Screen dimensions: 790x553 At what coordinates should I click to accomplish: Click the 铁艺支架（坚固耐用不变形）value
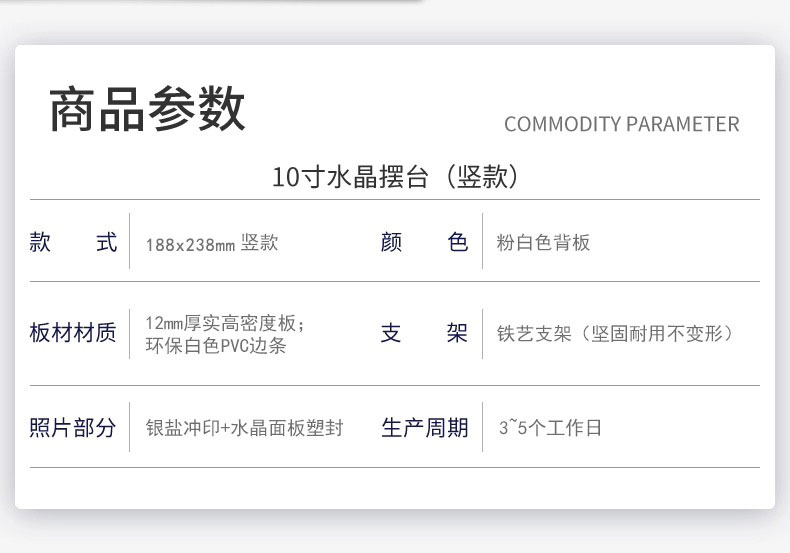click(x=615, y=333)
